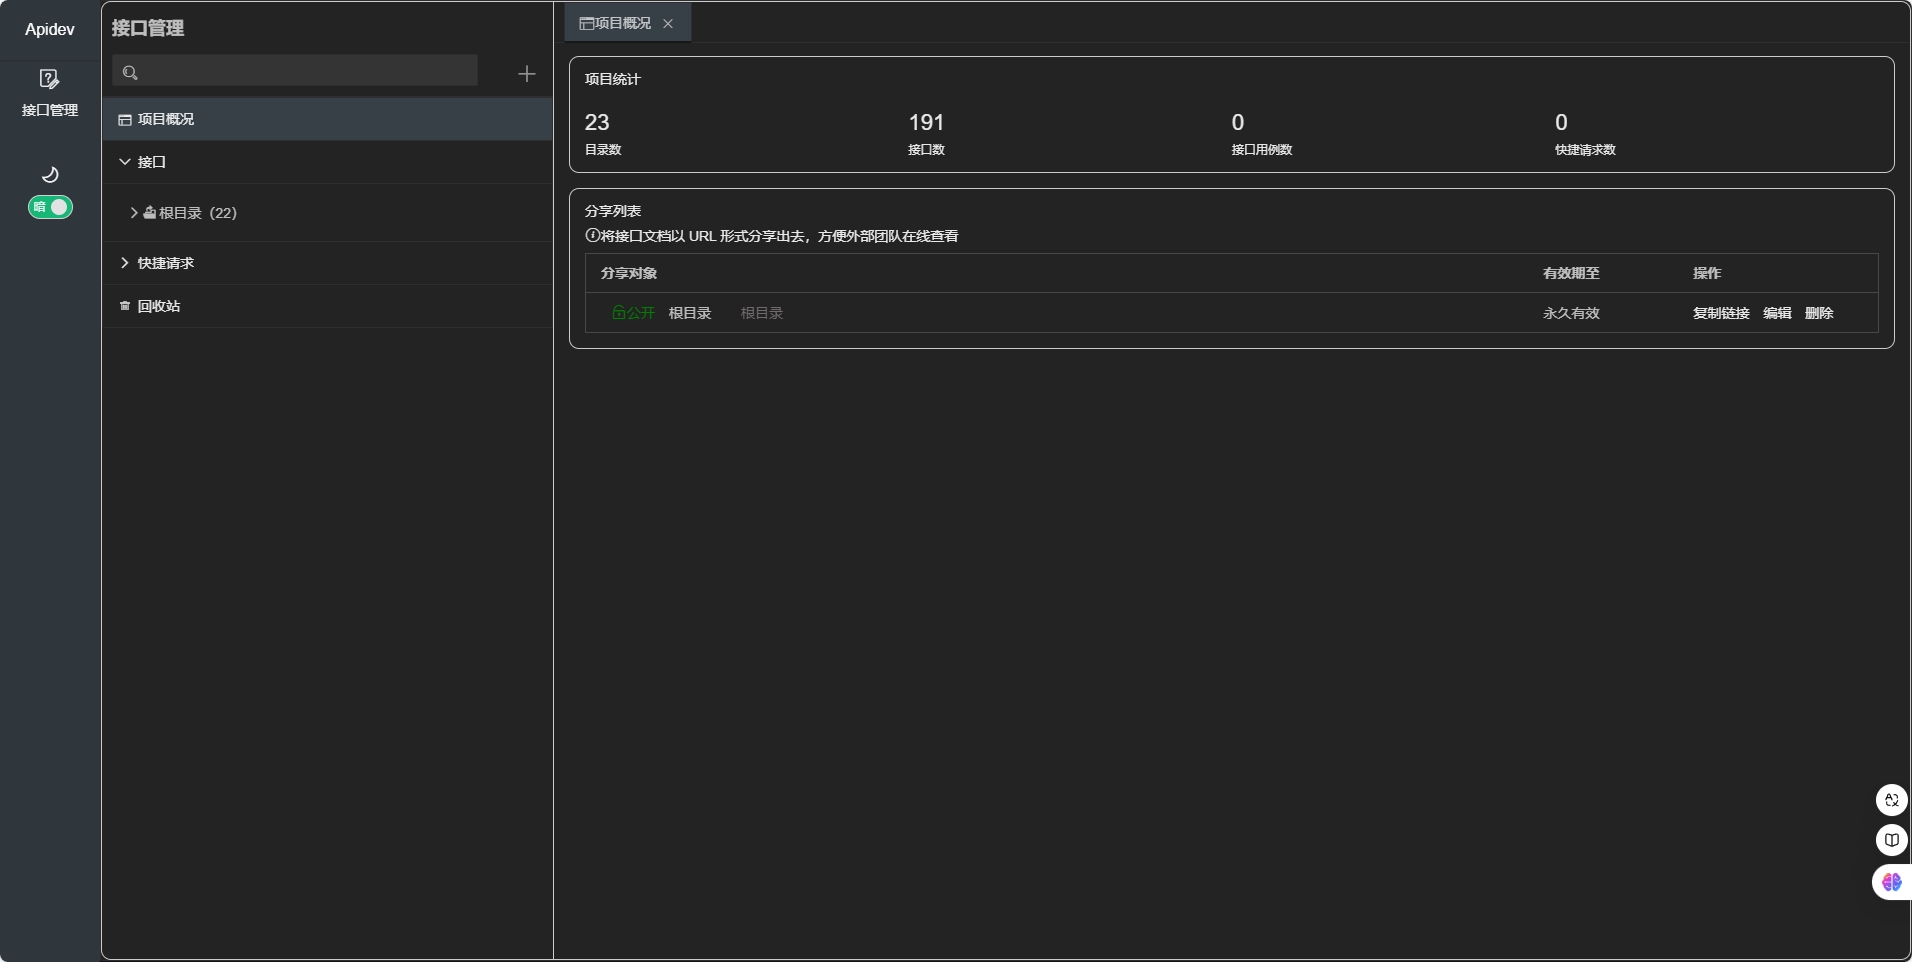Toggle the dark mode switch labeled 暗
Viewport: 1912px width, 962px height.
(50, 207)
